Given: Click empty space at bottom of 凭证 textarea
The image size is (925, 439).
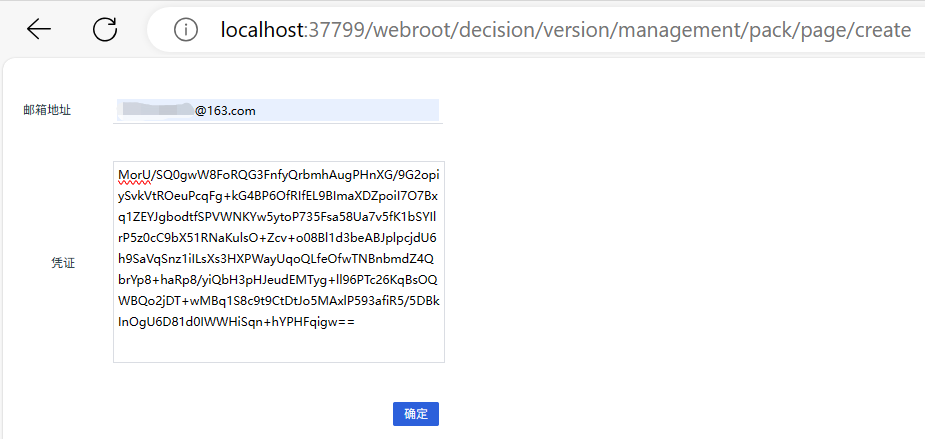Looking at the screenshot, I should coord(278,347).
